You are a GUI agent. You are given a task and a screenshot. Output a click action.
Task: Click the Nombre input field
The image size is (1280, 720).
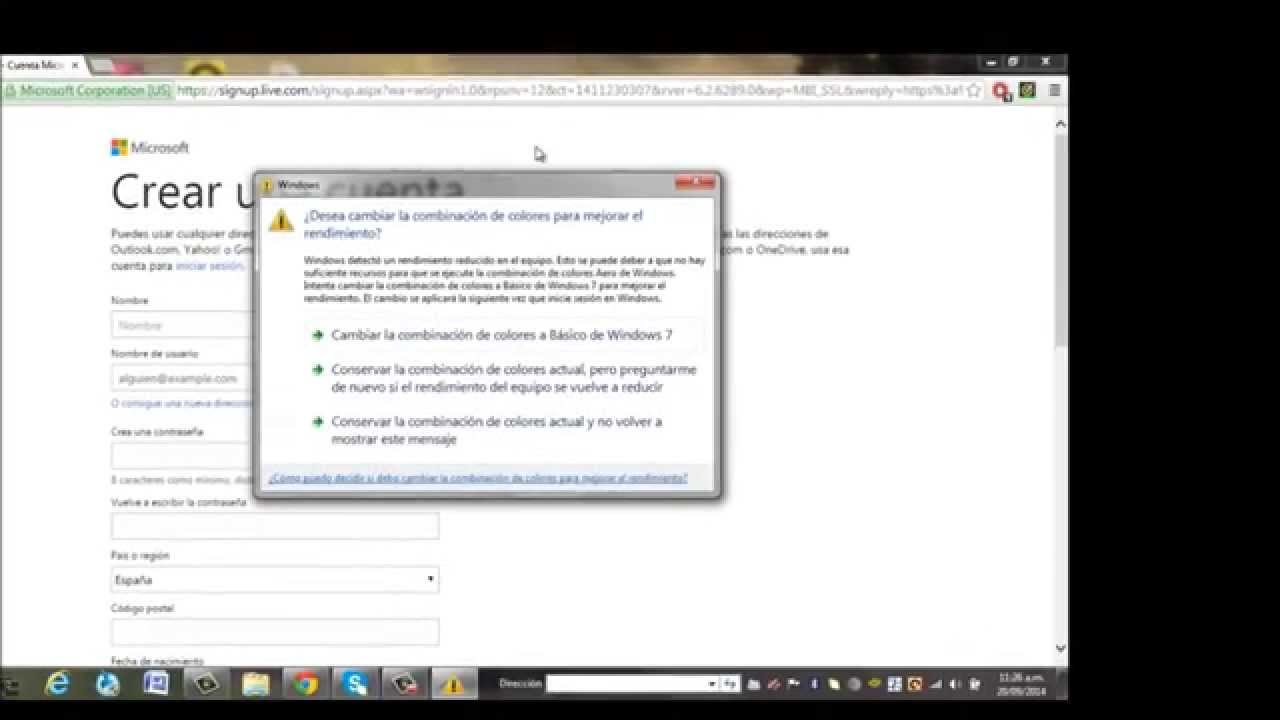coord(181,325)
